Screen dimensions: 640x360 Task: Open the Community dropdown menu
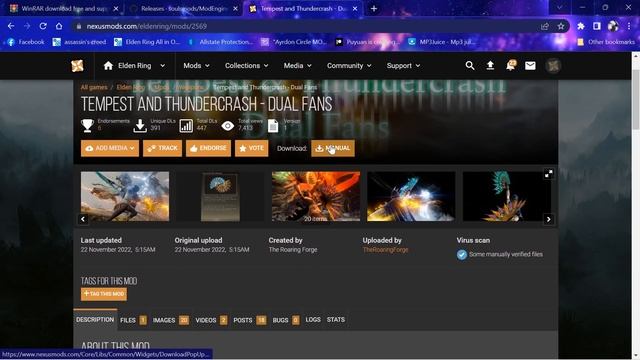point(349,66)
